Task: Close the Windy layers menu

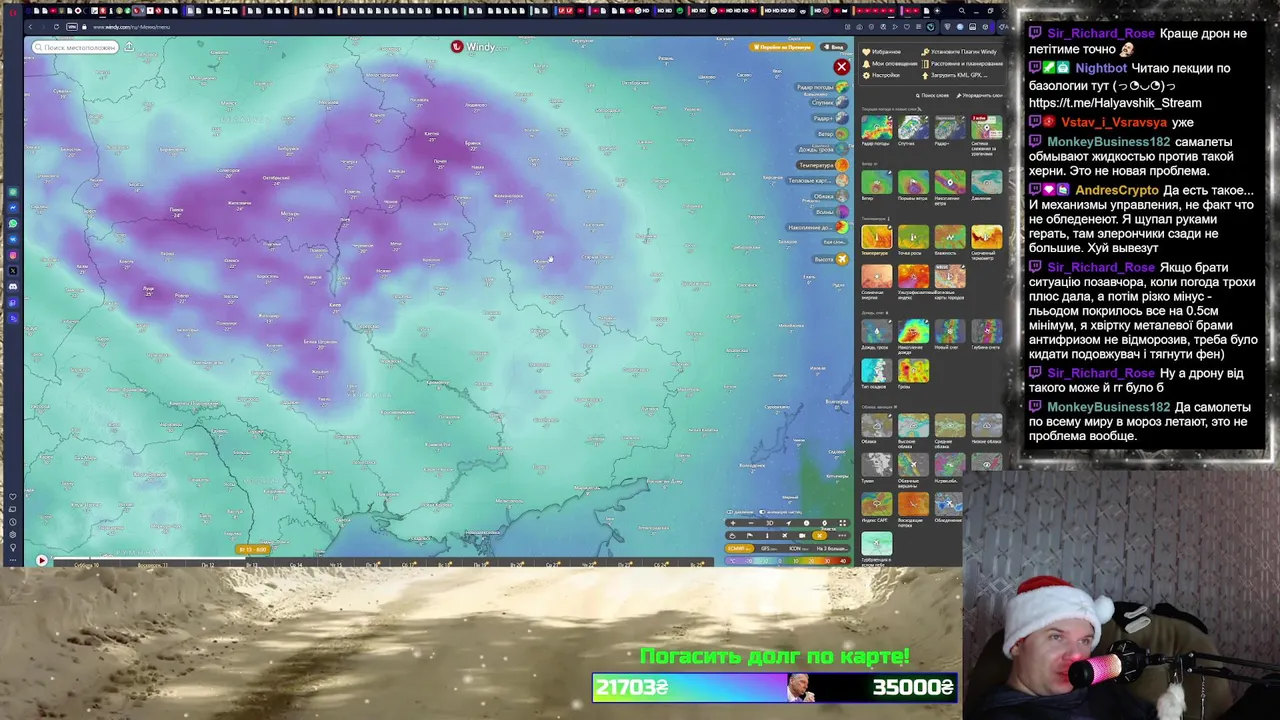Action: (x=841, y=67)
